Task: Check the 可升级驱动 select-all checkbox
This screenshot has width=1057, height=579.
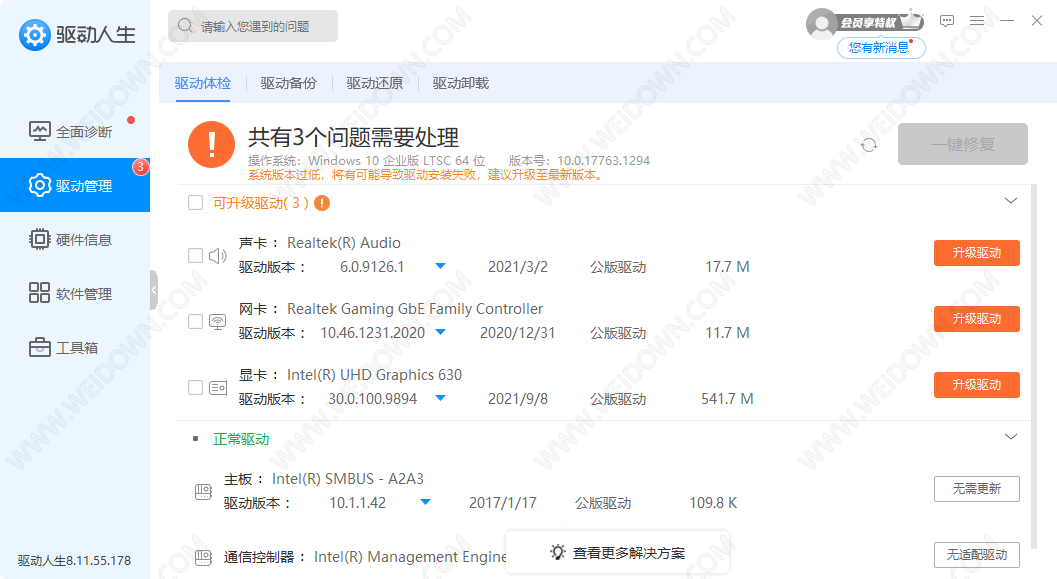Action: point(195,203)
